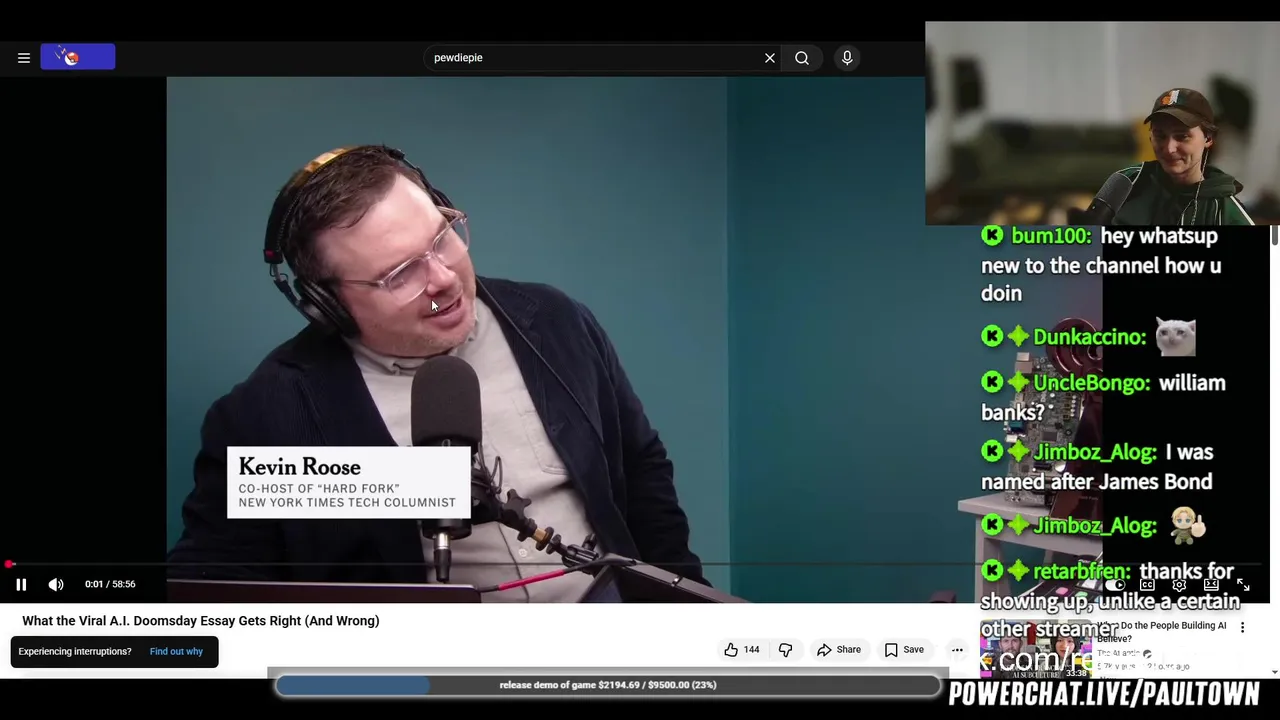1280x720 pixels.
Task: Dislike the video with thumbs down
Action: pyautogui.click(x=785, y=650)
